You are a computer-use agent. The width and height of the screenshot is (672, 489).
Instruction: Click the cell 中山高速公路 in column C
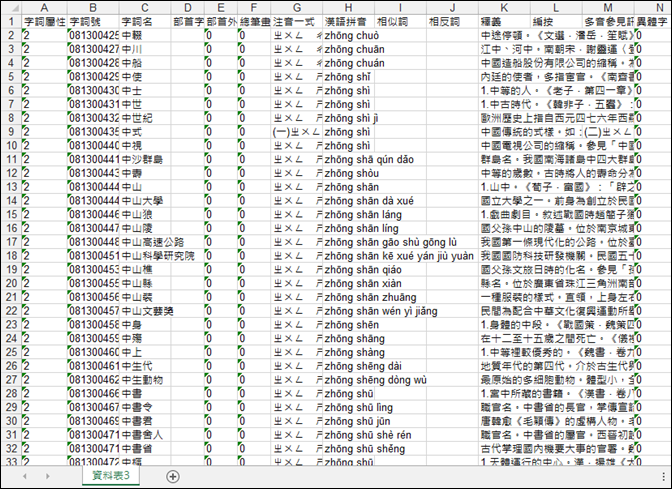coord(144,242)
